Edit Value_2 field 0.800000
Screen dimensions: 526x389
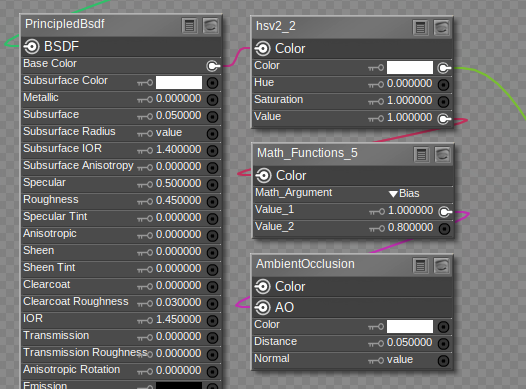pos(410,228)
